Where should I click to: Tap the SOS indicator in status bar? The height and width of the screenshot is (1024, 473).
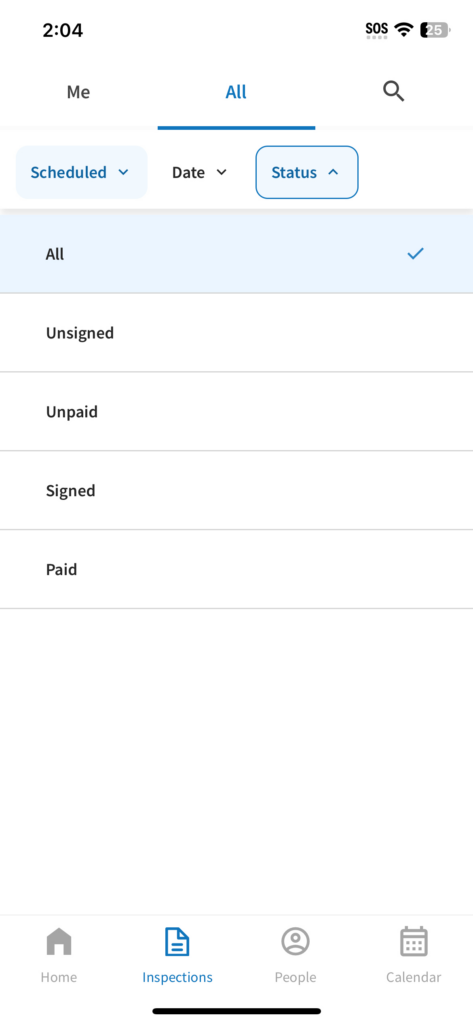tap(376, 30)
